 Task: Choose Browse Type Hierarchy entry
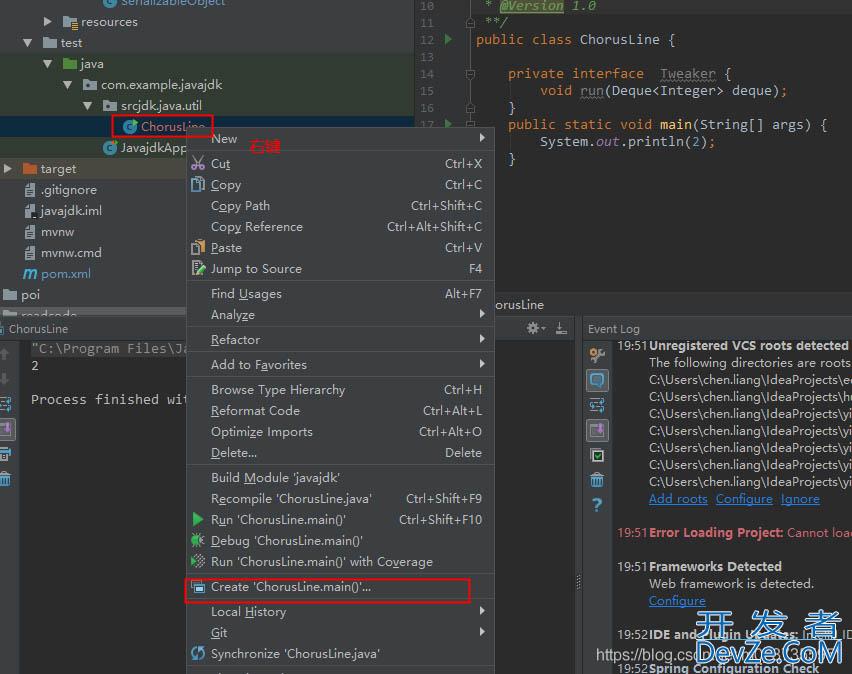[x=341, y=390]
